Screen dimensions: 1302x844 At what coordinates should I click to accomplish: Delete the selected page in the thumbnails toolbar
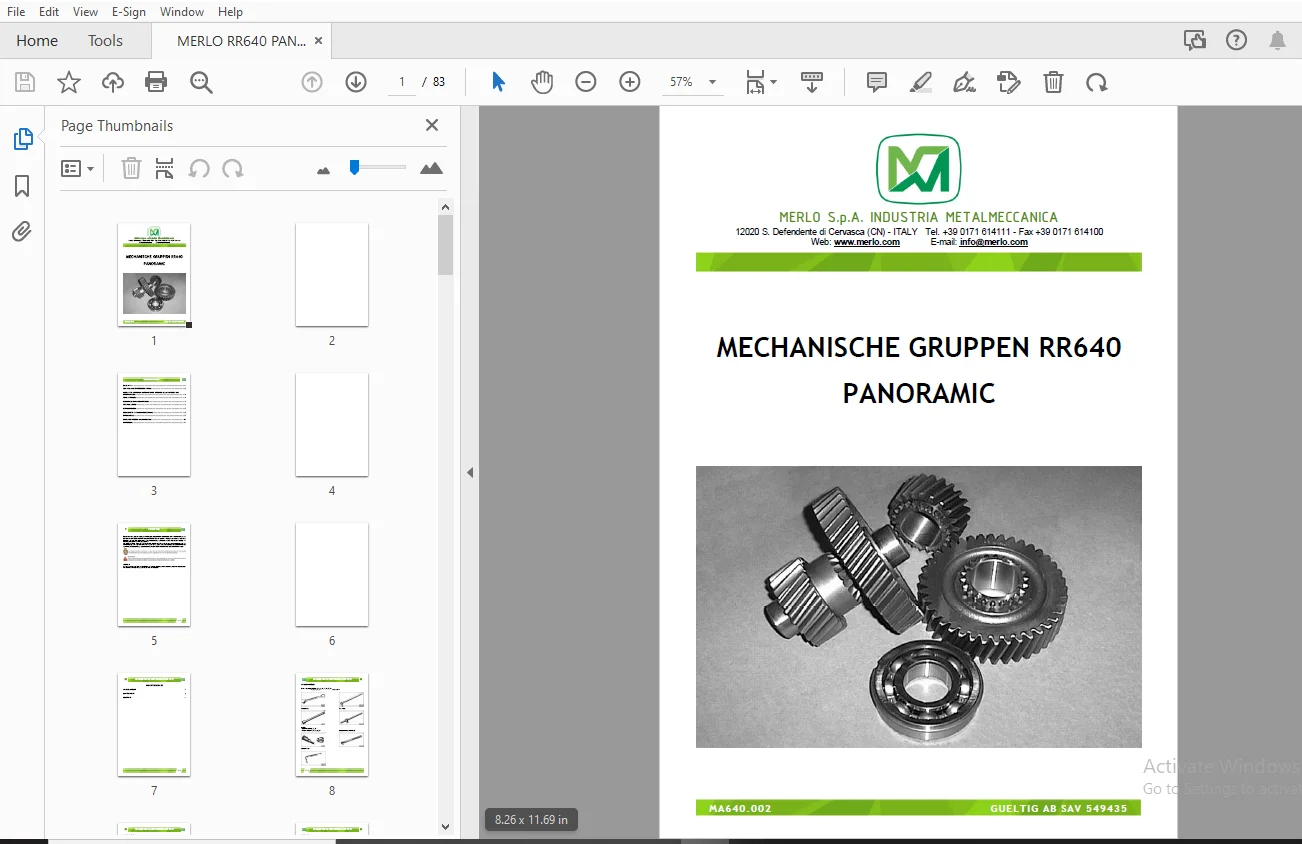[131, 168]
